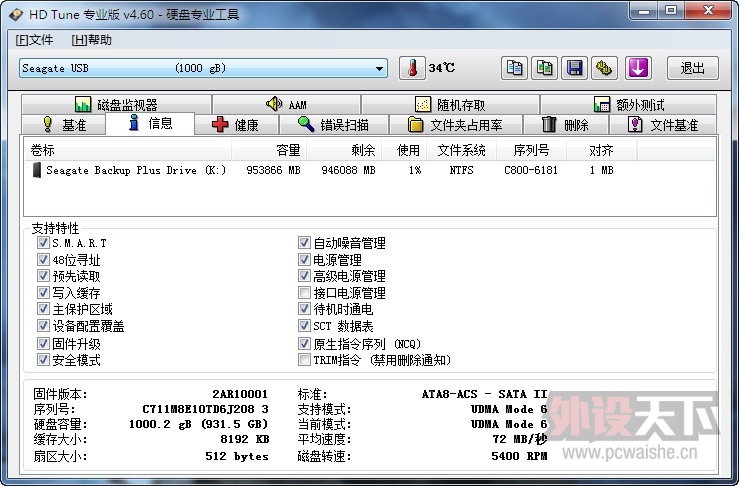This screenshot has height=486, width=739.
Task: Toggle the SCT 数据表 checkbox
Action: tap(304, 325)
